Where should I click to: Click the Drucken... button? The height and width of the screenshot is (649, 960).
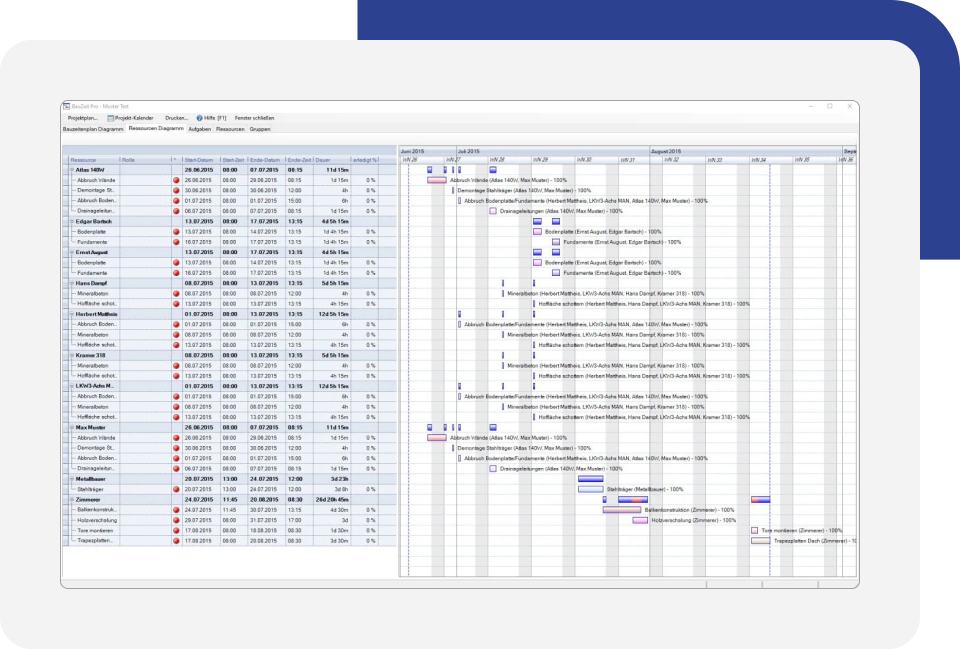coord(176,118)
